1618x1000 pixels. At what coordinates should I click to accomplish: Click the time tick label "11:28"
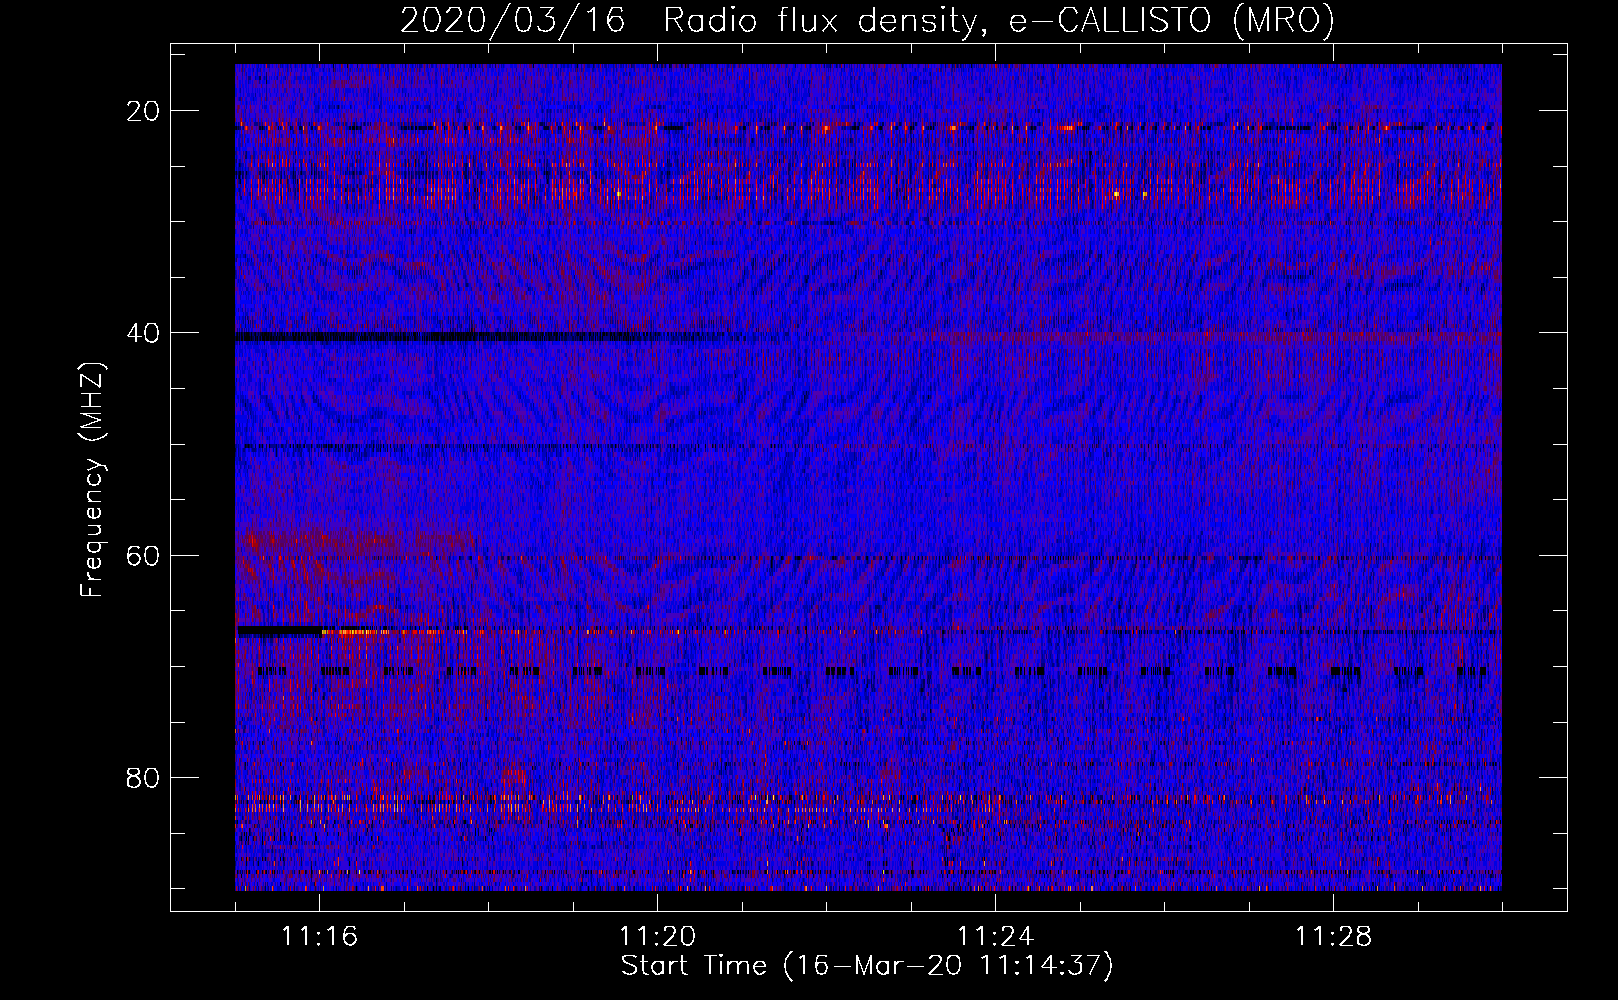(1334, 936)
